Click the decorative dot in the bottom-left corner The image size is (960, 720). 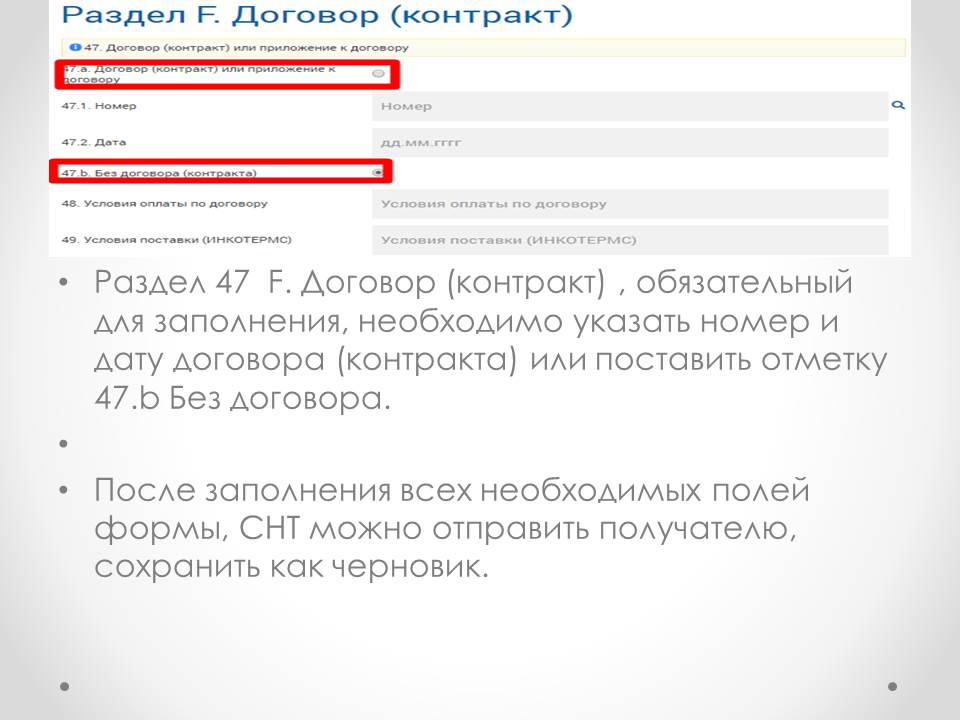65,687
